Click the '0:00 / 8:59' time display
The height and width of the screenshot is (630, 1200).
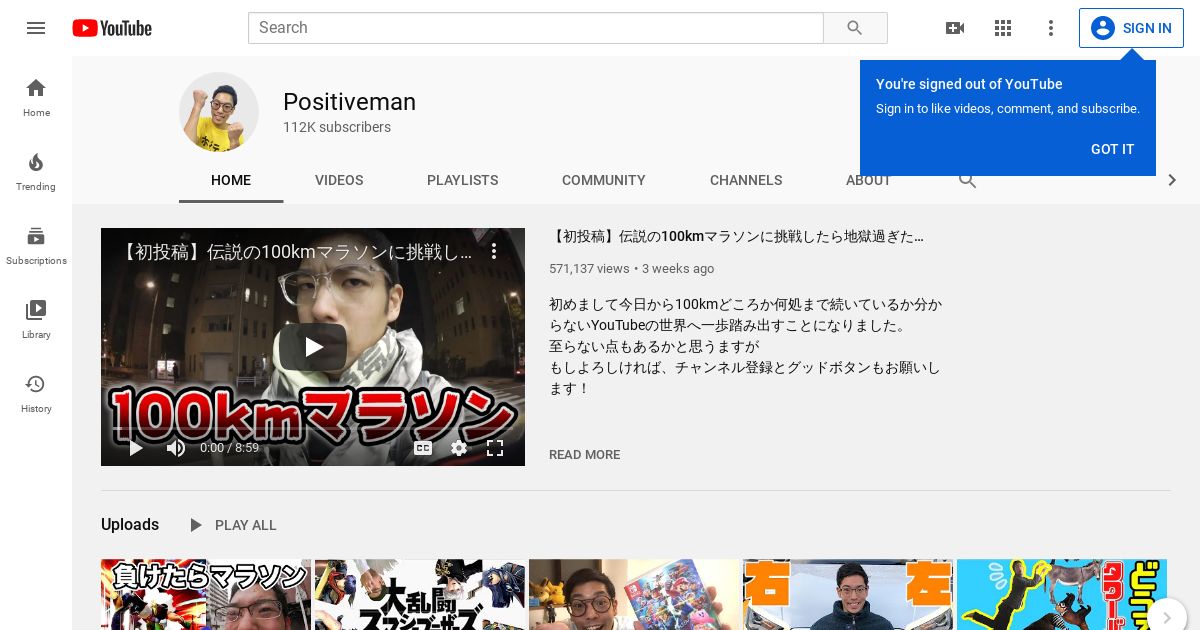[229, 448]
